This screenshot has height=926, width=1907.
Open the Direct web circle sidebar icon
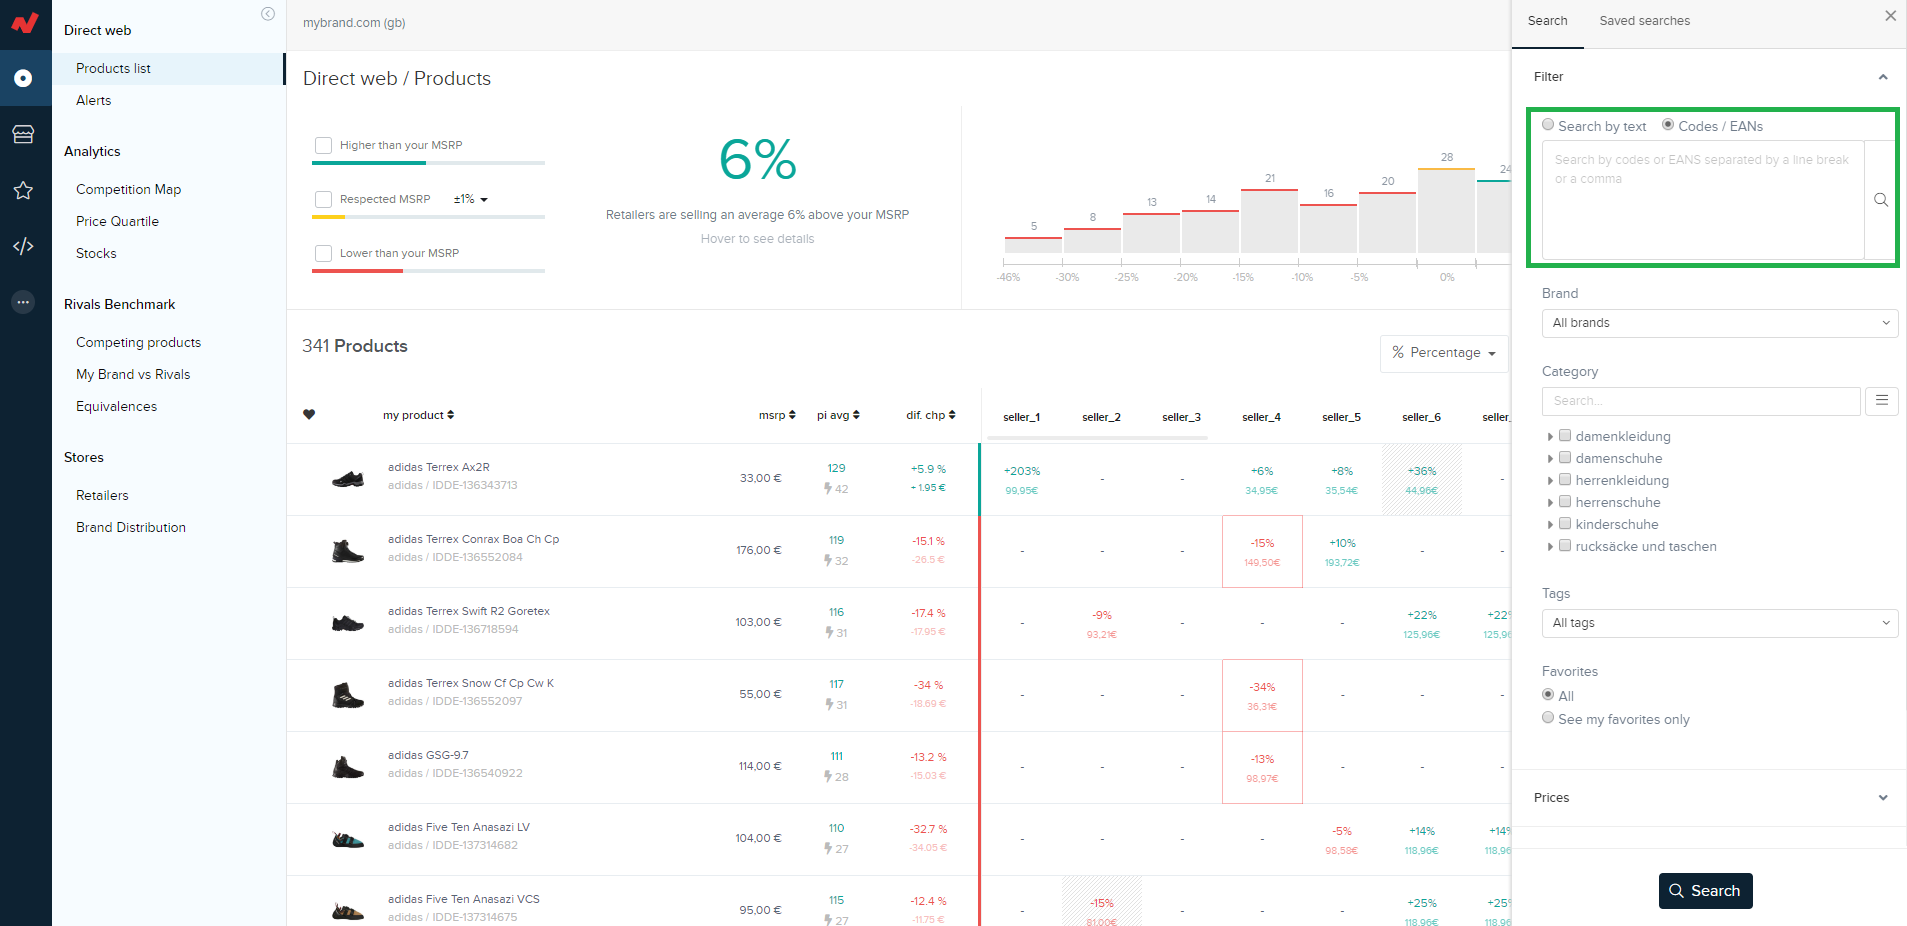(23, 78)
